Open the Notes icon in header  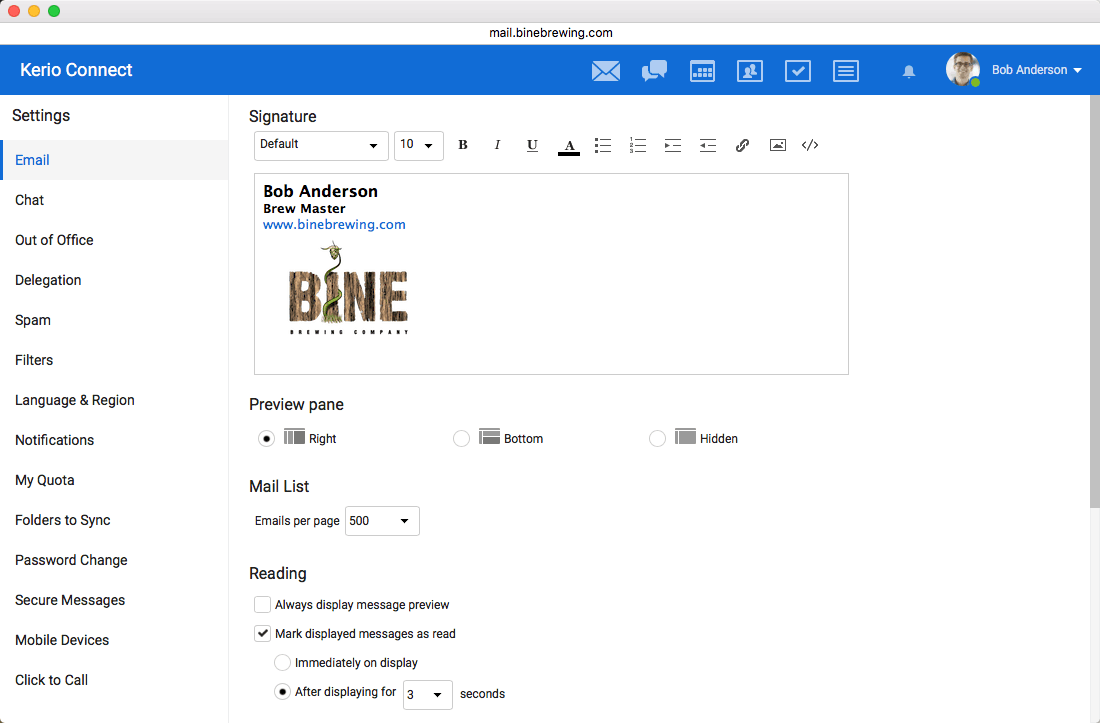click(846, 71)
